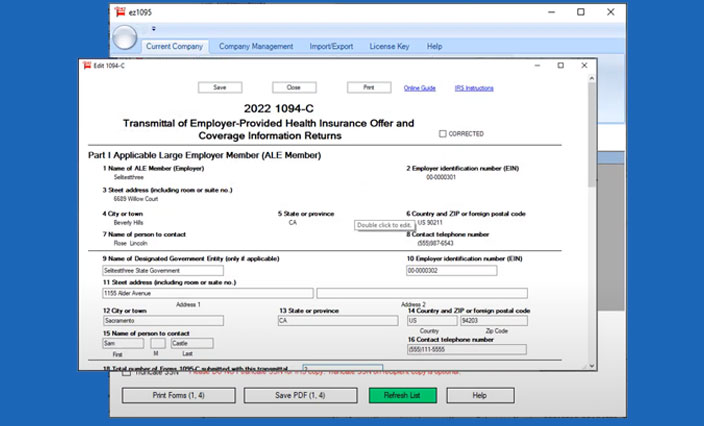
Task: Click the Save button in the 1094-C form
Action: [220, 88]
